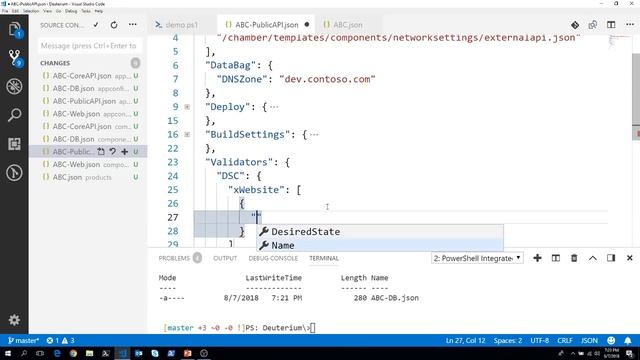Image resolution: width=640 pixels, height=360 pixels.
Task: Choose the Name autocomplete suggestion
Action: [x=380, y=245]
